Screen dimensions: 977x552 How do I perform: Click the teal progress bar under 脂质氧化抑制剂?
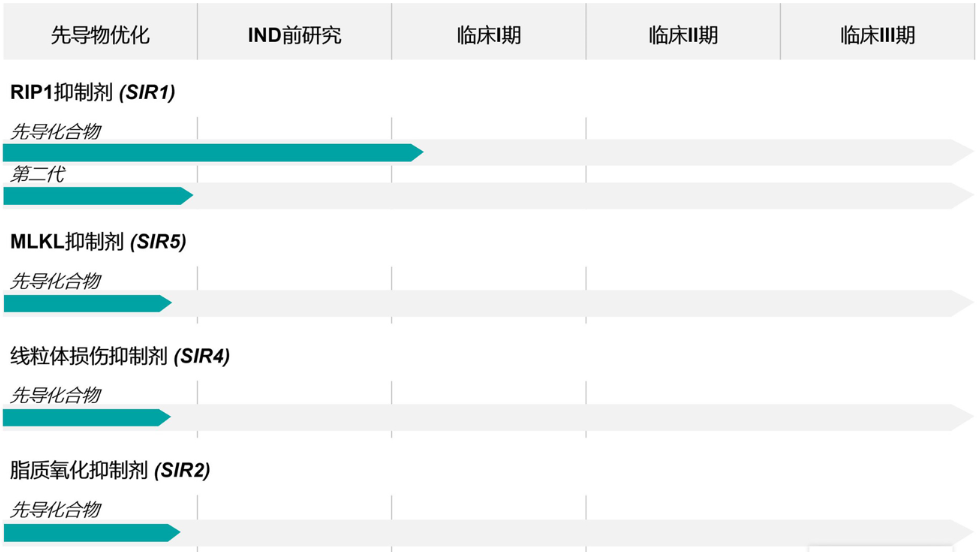point(92,533)
